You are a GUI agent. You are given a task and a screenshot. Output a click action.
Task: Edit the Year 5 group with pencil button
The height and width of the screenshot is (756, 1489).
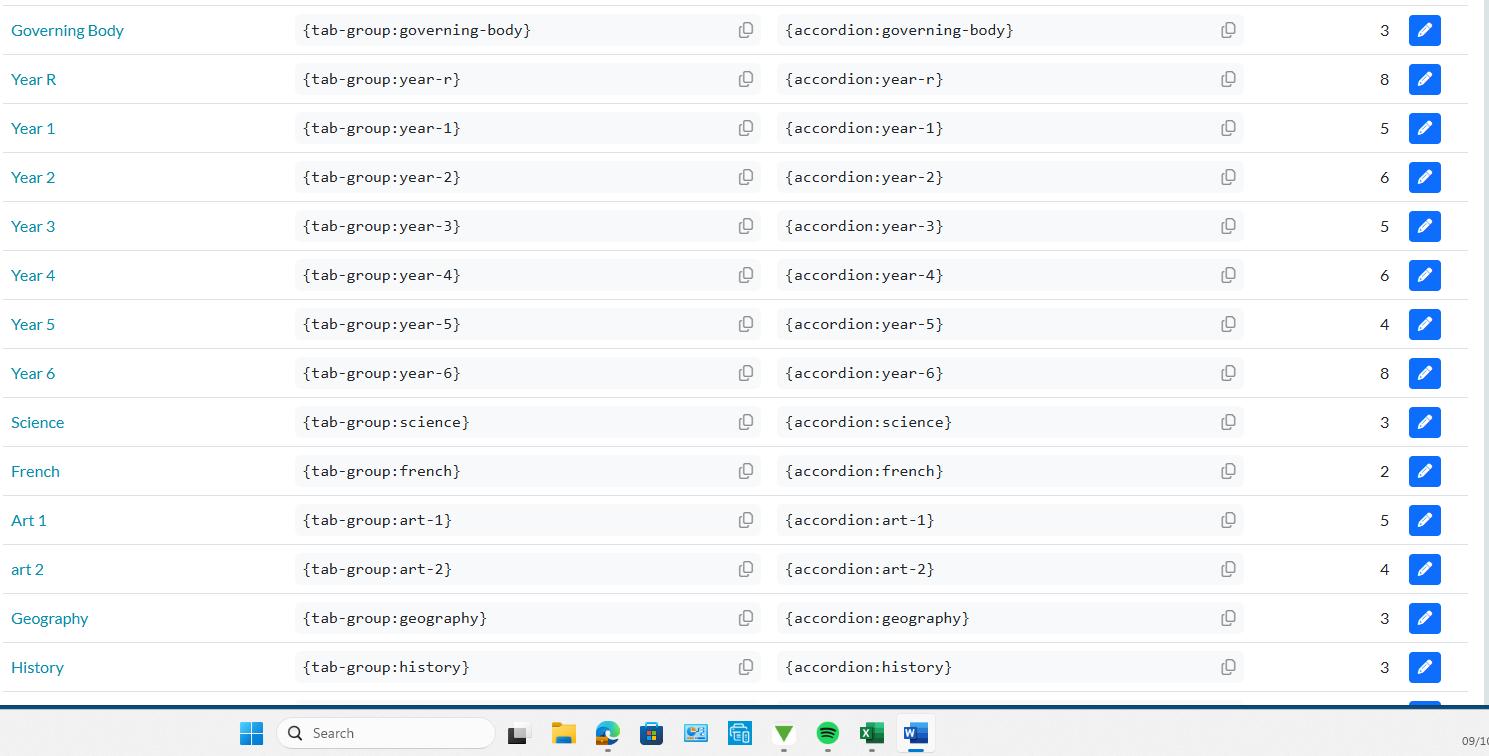pos(1424,324)
